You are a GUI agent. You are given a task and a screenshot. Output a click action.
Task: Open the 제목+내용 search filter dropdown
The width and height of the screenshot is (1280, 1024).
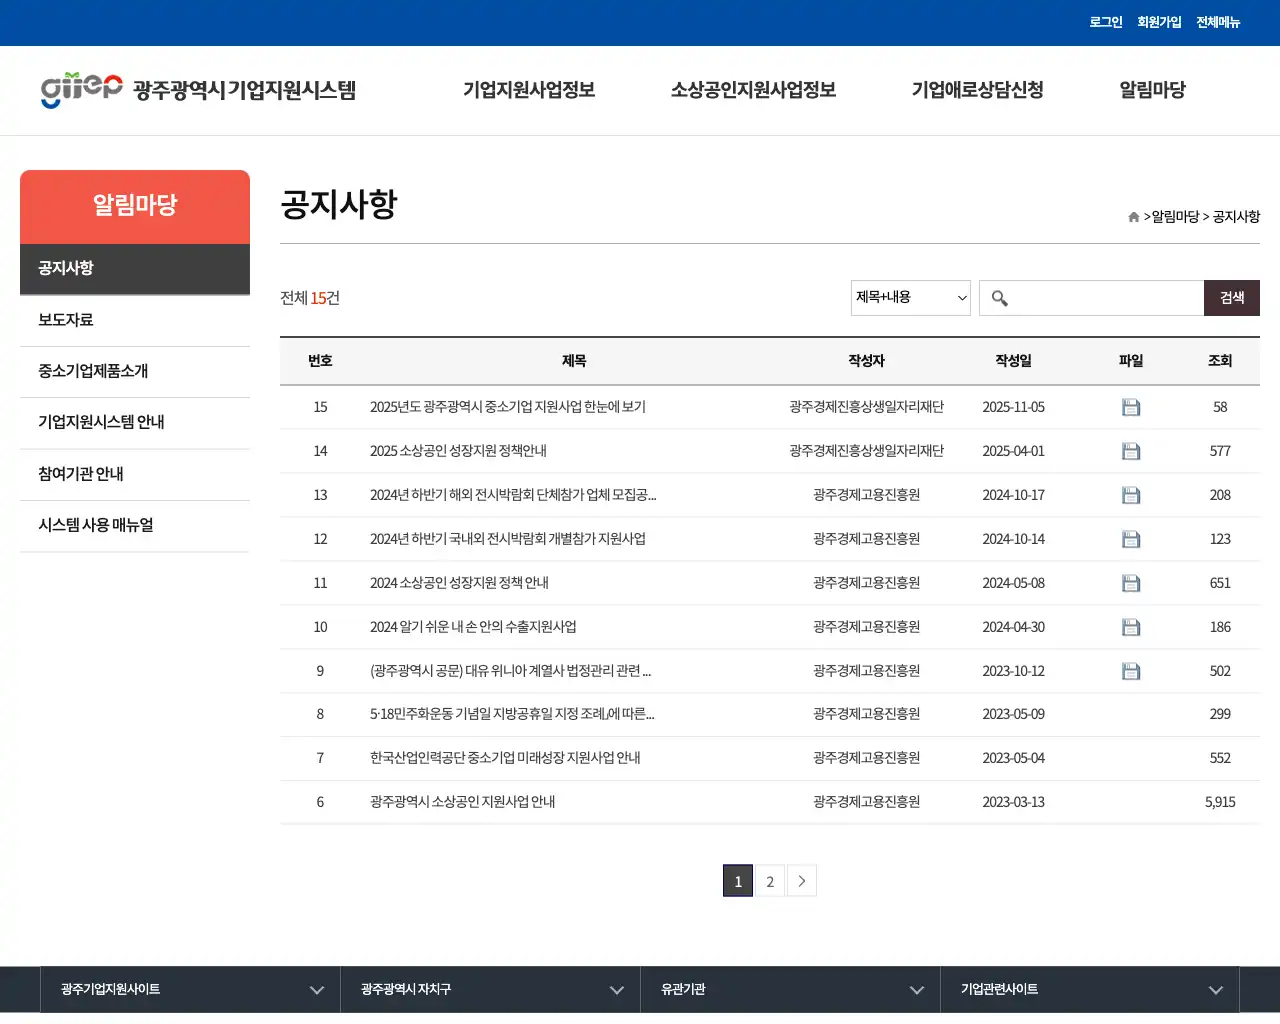click(x=909, y=297)
